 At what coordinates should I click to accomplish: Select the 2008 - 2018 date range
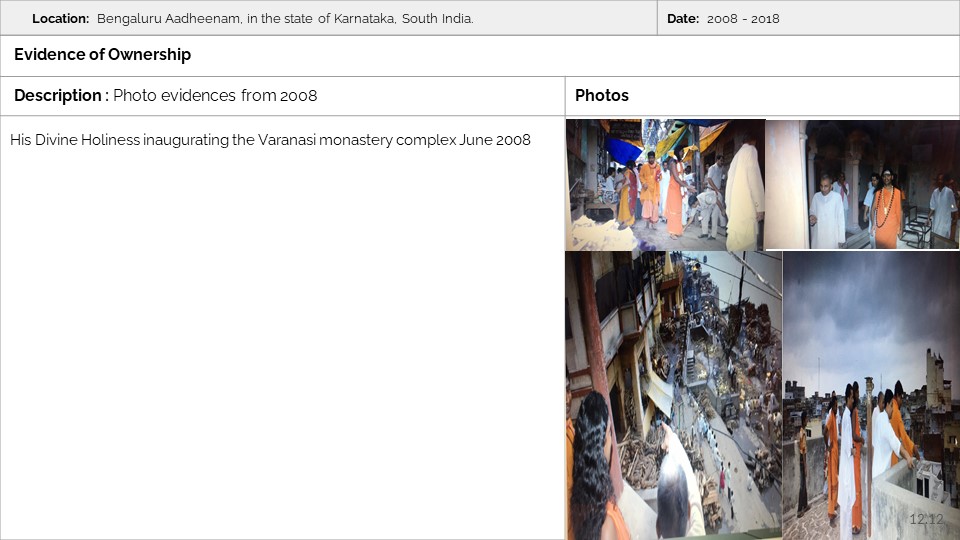coord(743,19)
